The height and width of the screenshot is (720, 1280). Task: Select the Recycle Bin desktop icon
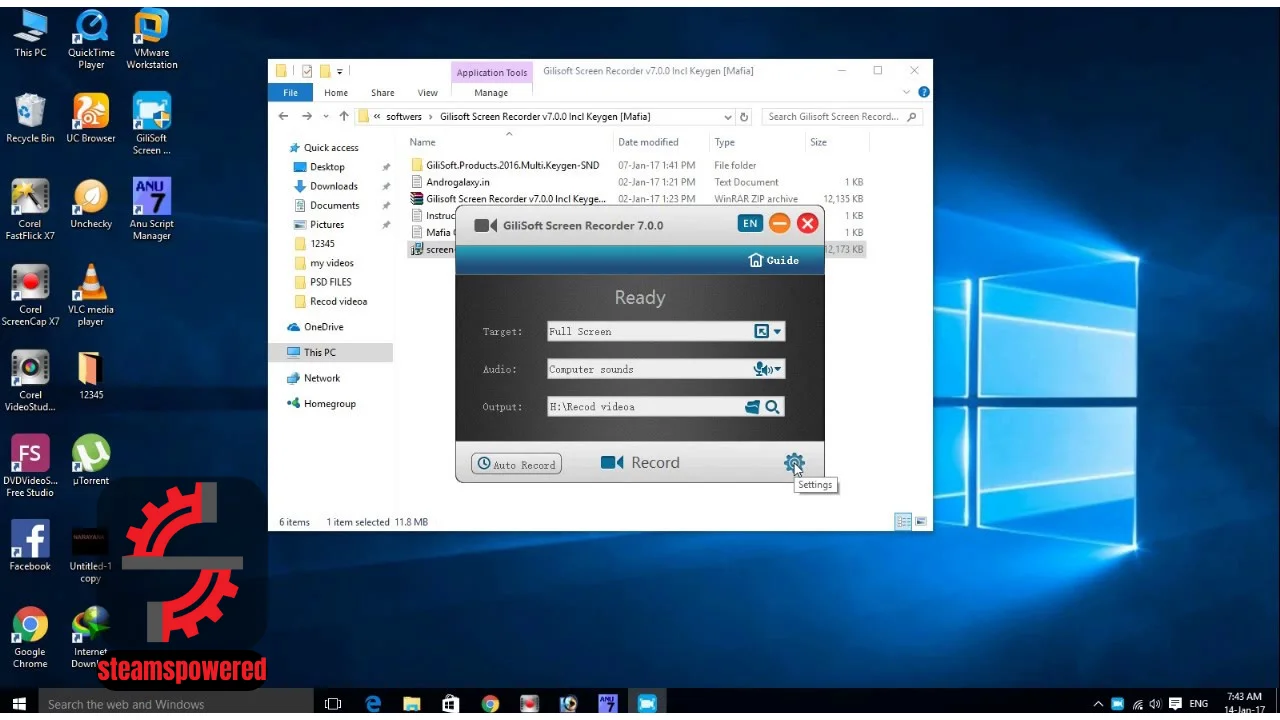(30, 119)
